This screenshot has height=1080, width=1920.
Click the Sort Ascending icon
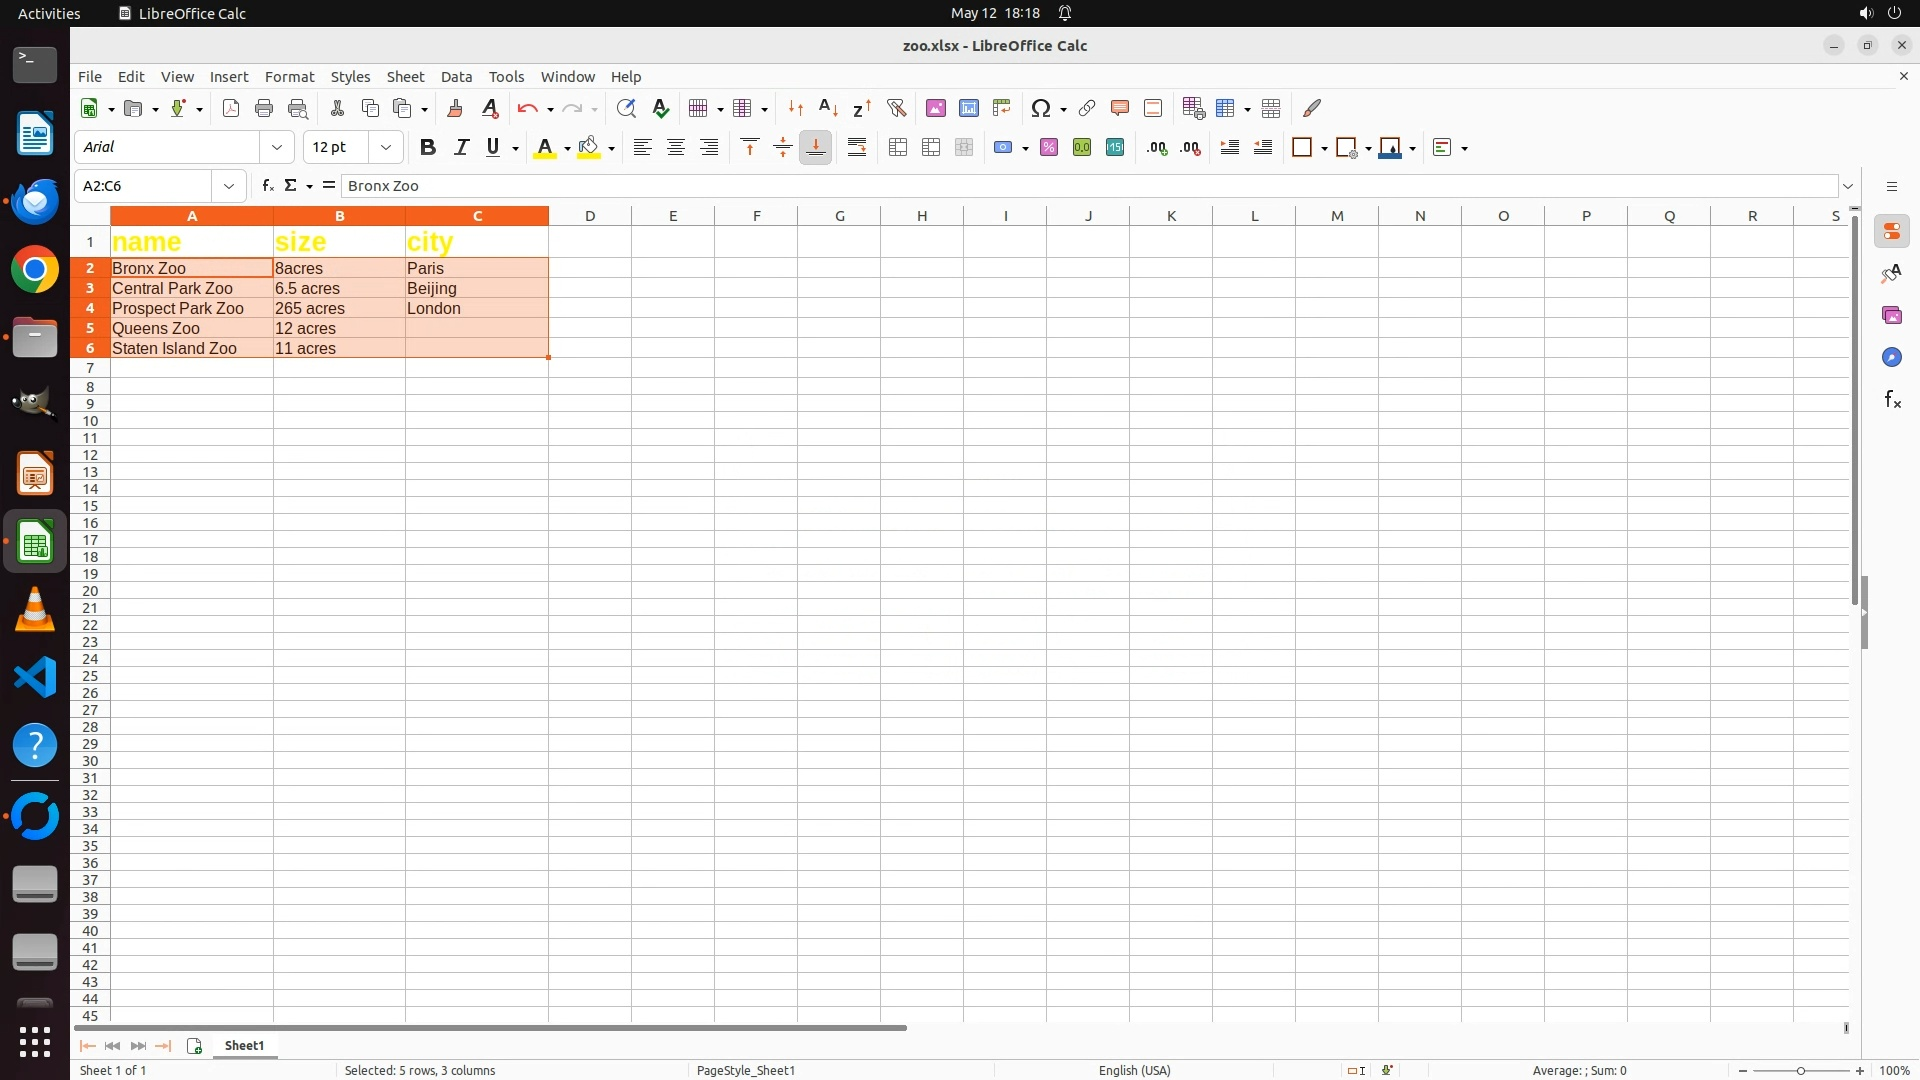tap(828, 108)
